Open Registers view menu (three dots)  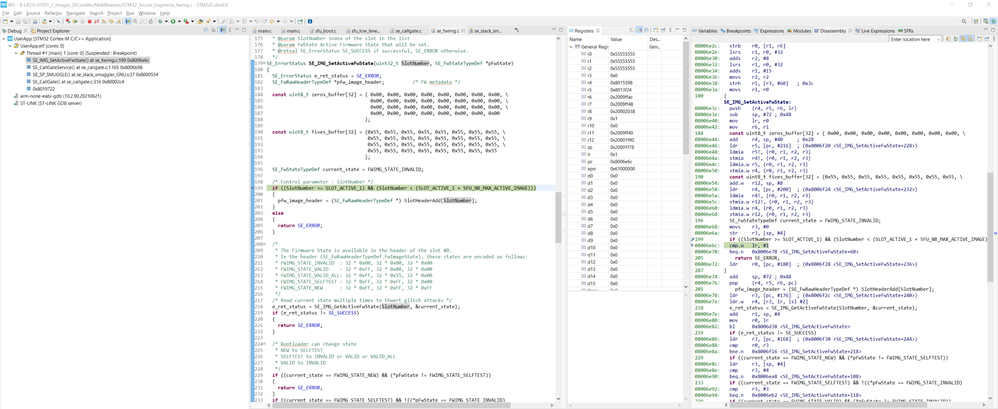(670, 30)
